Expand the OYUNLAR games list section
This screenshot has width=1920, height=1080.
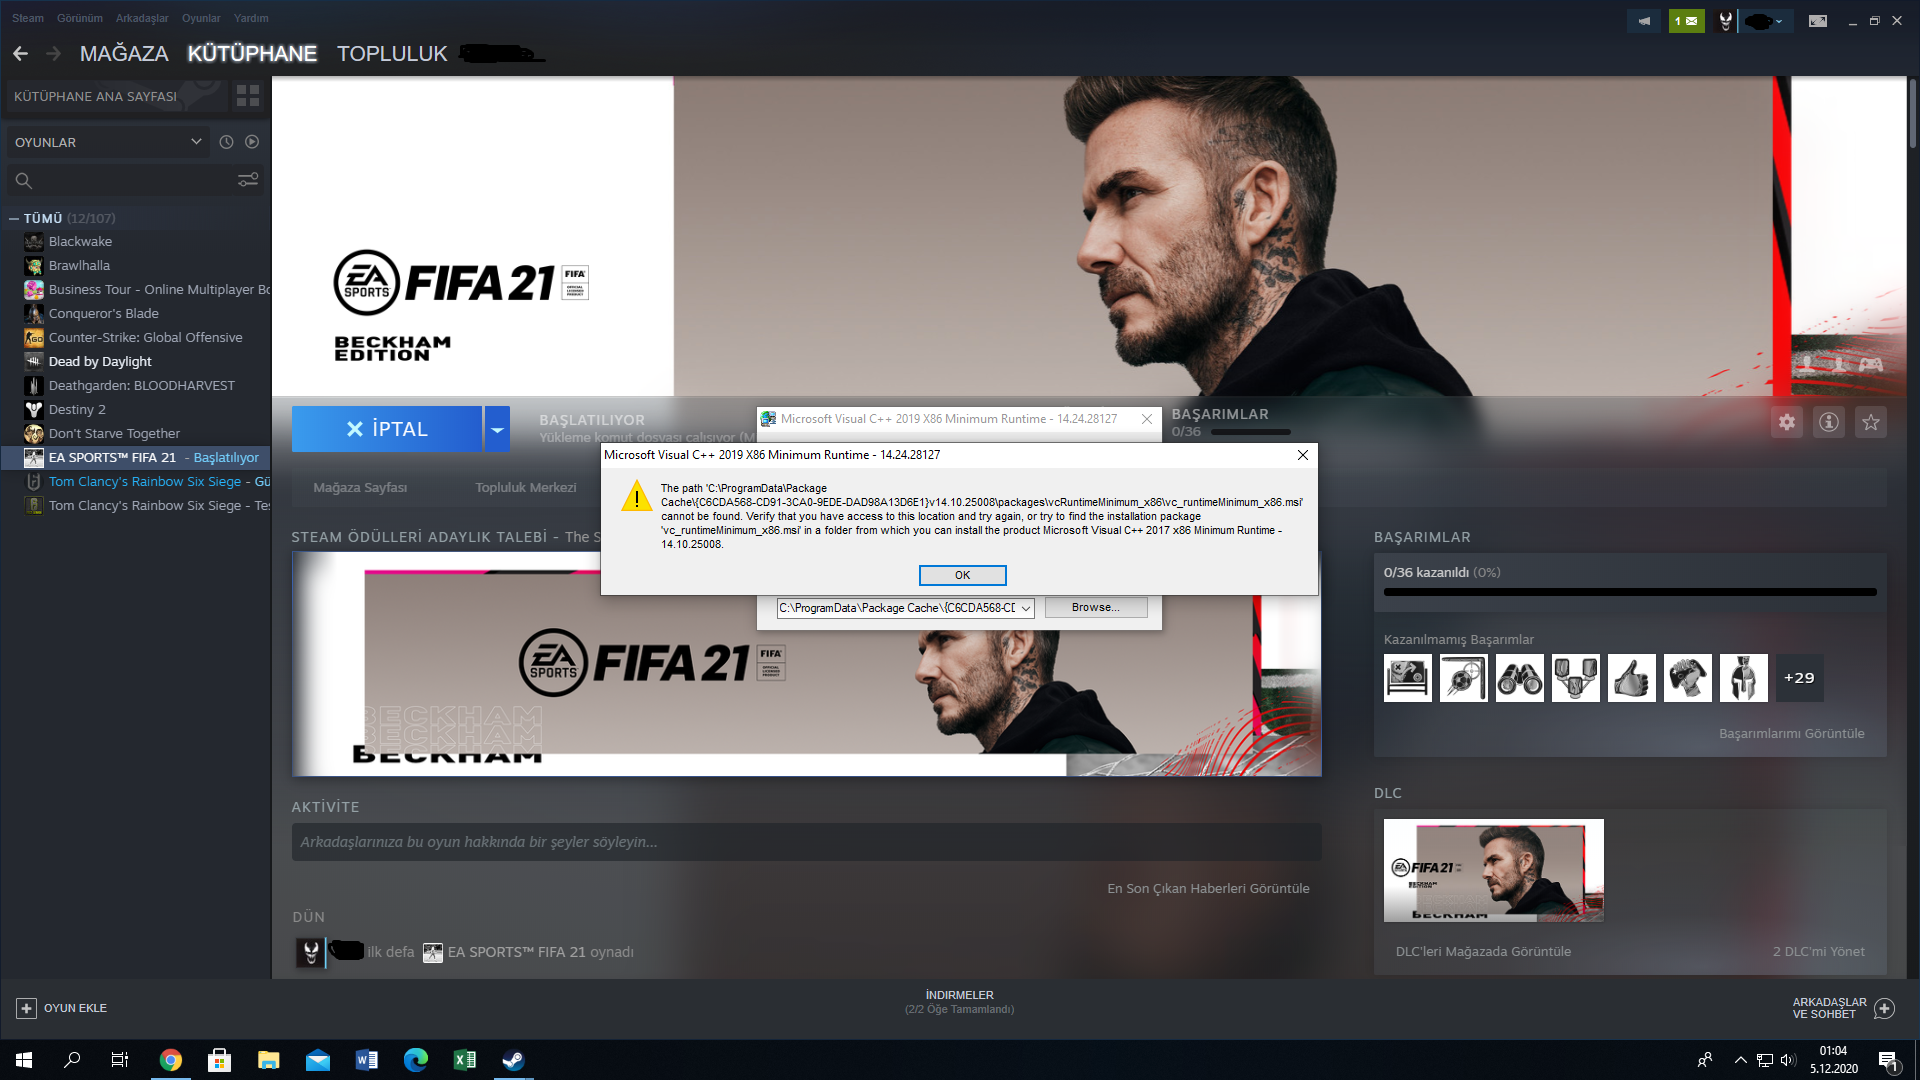coord(196,141)
